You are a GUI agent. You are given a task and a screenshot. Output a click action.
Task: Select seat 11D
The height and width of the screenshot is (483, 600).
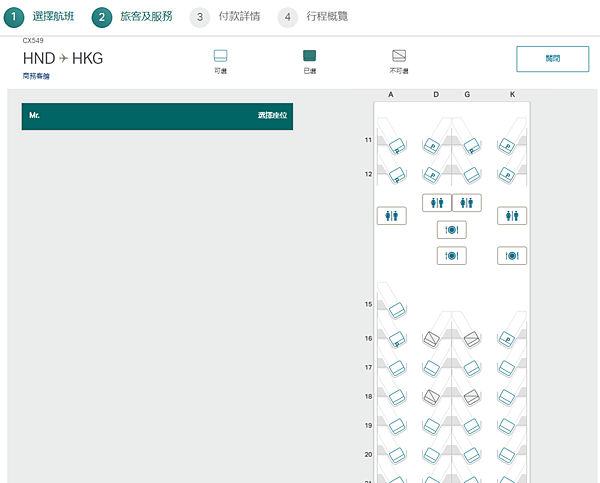(431, 146)
